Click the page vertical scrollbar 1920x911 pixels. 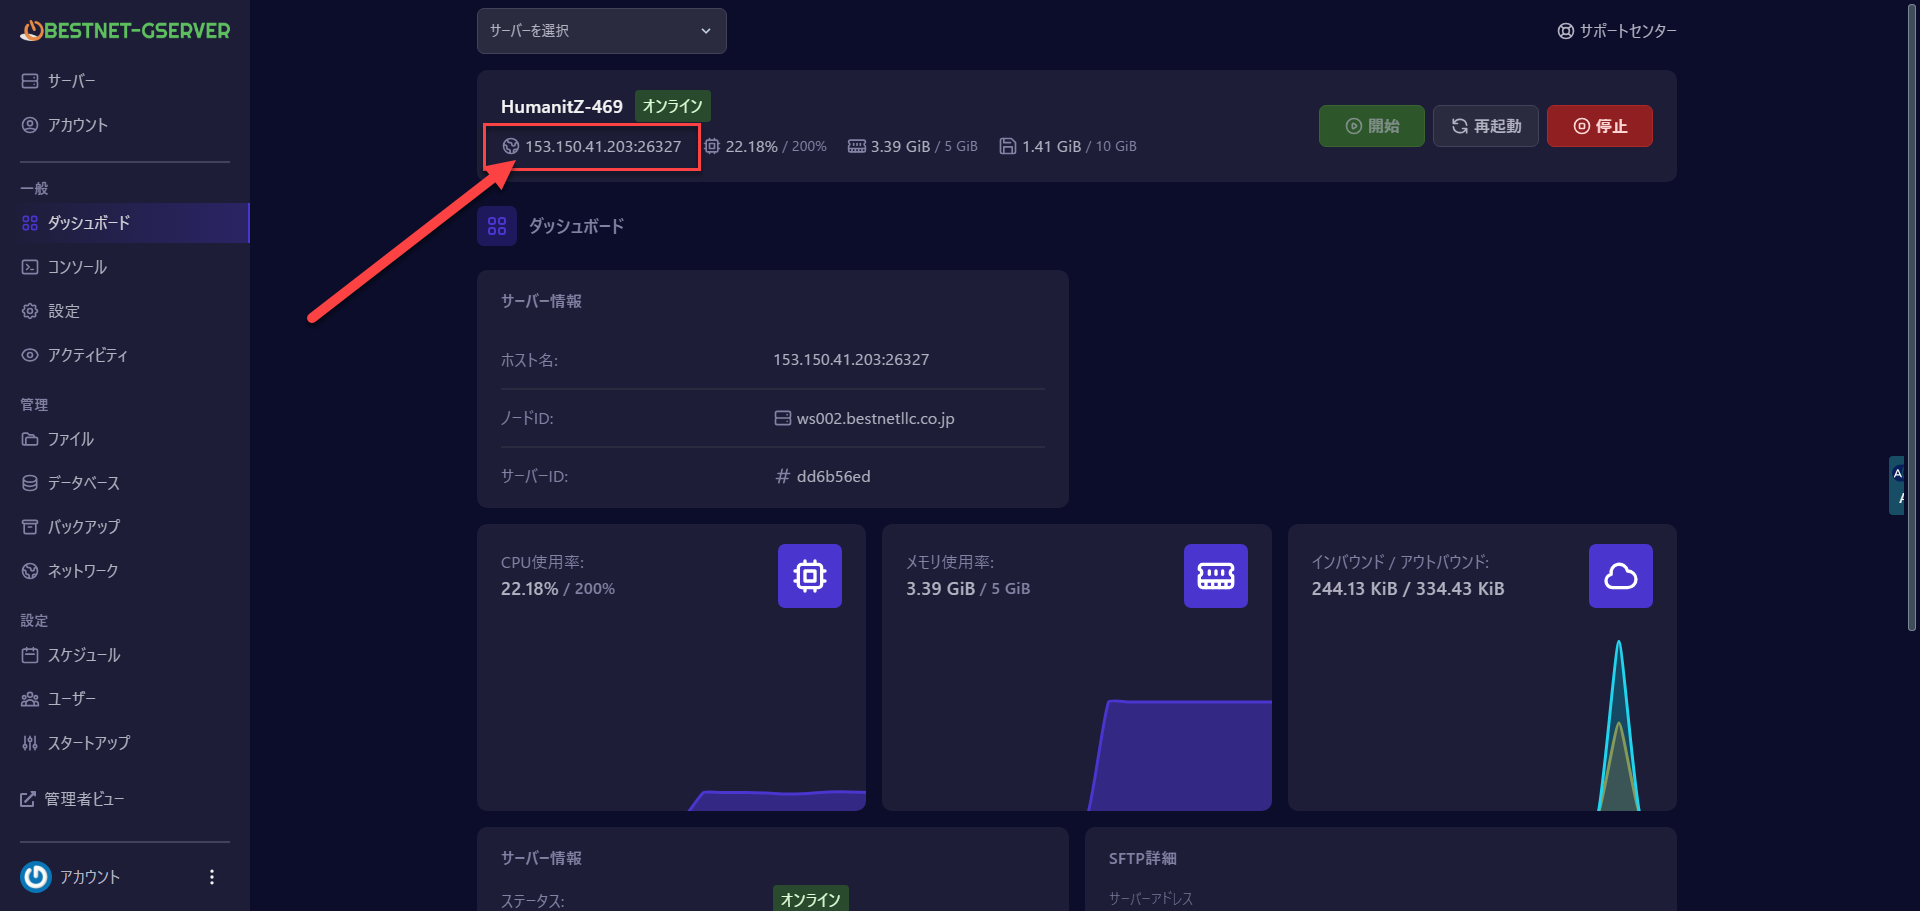pyautogui.click(x=1912, y=320)
